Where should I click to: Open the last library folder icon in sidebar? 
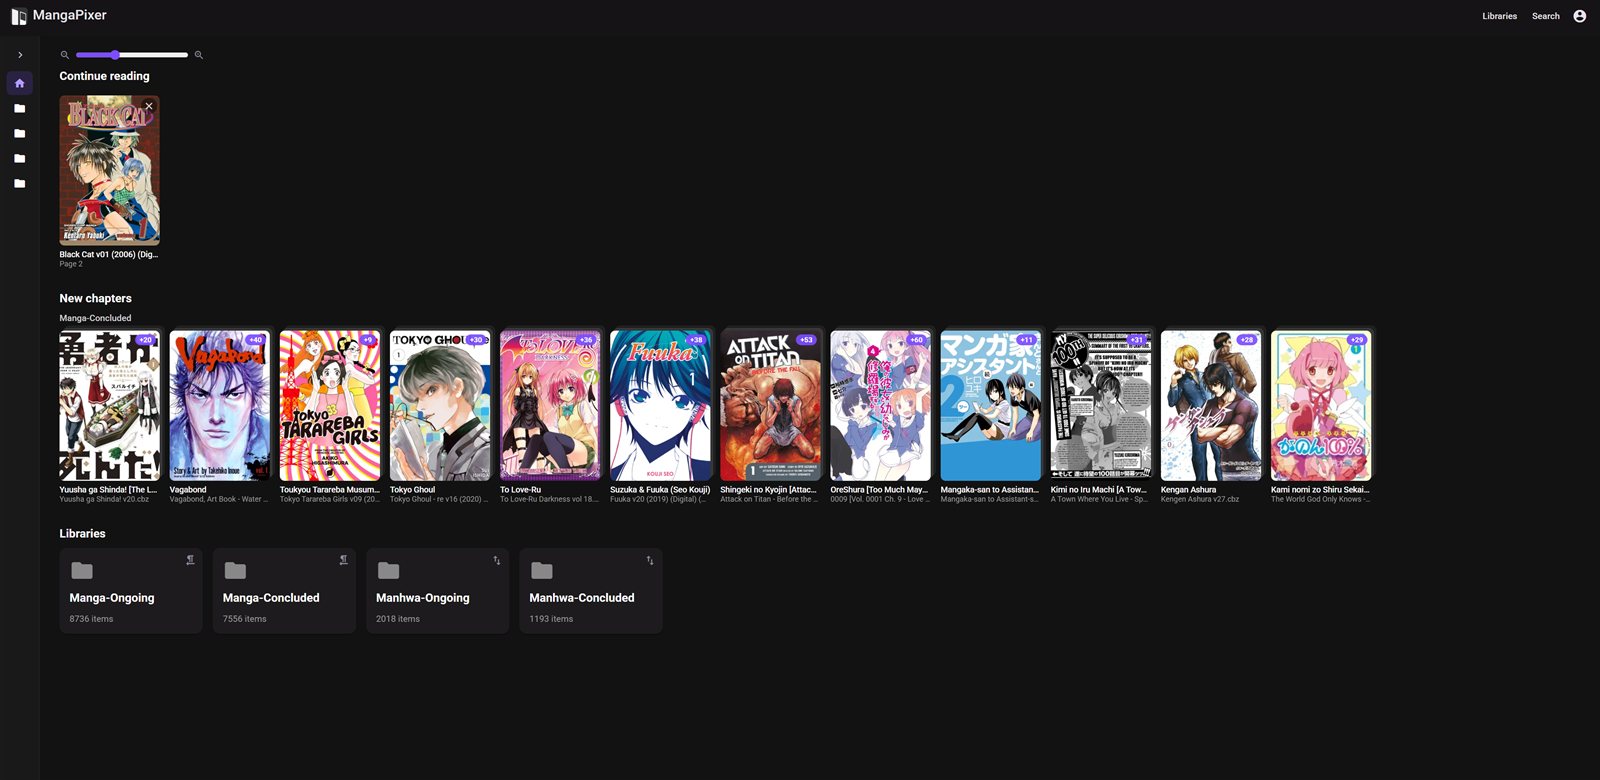20,183
